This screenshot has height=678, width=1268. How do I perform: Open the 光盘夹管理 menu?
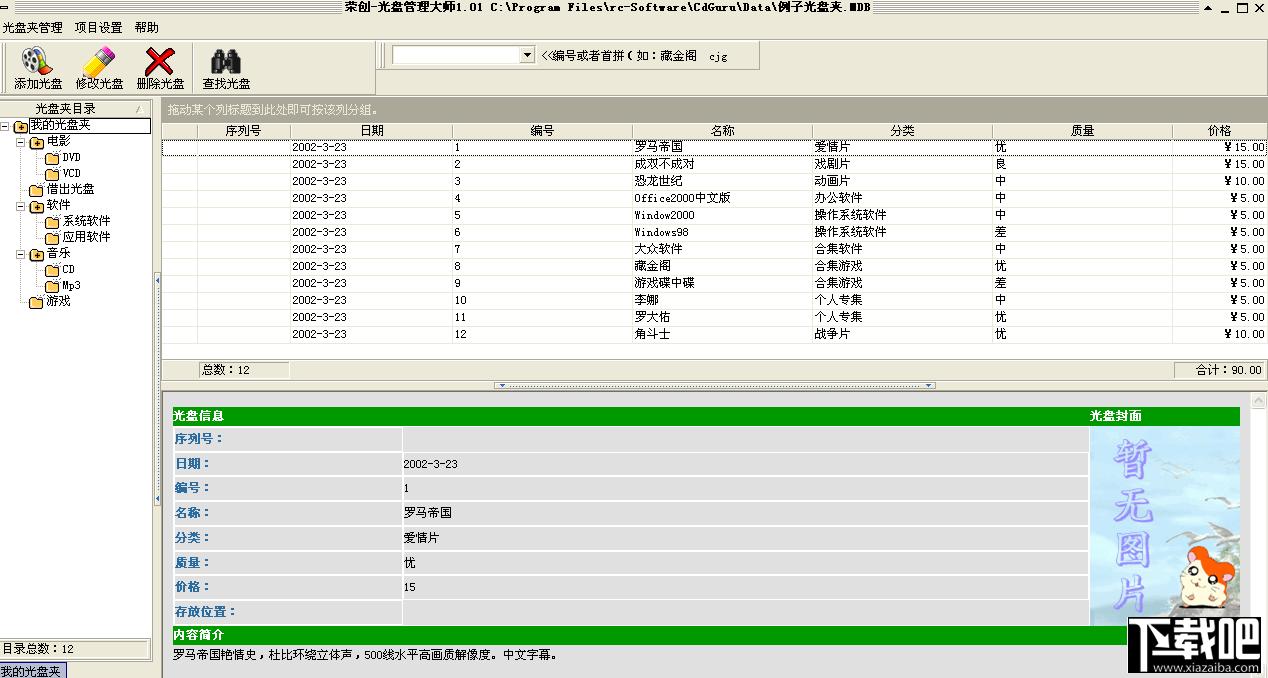coord(32,28)
